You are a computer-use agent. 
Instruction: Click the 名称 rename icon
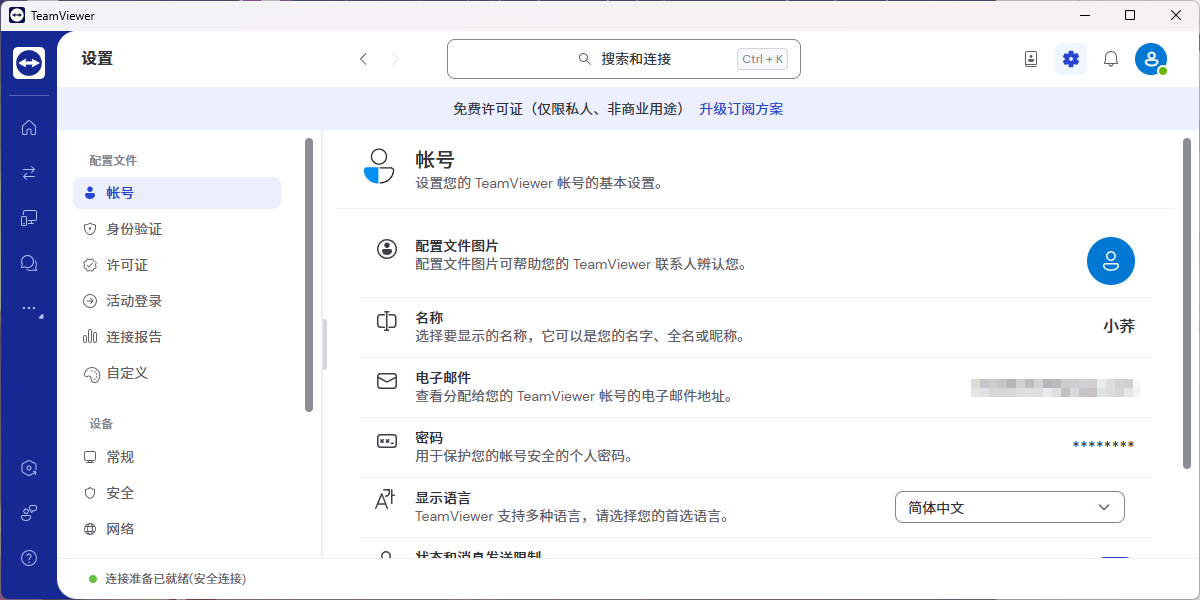pos(387,321)
